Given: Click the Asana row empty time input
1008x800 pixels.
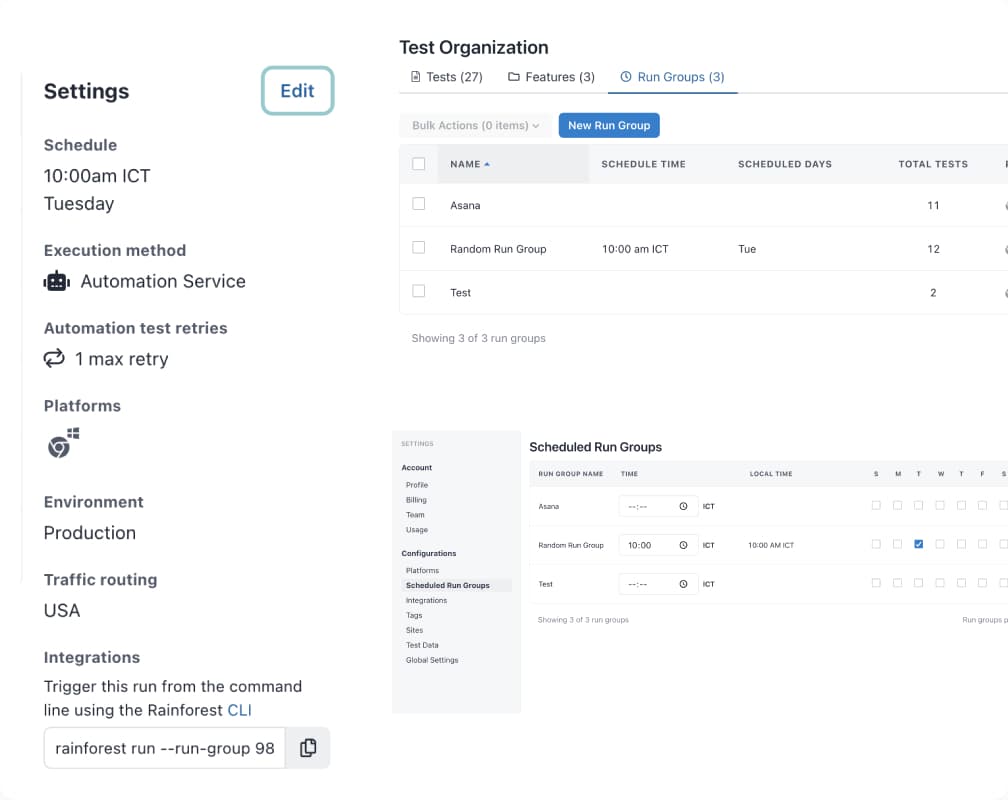Looking at the screenshot, I should click(x=658, y=506).
